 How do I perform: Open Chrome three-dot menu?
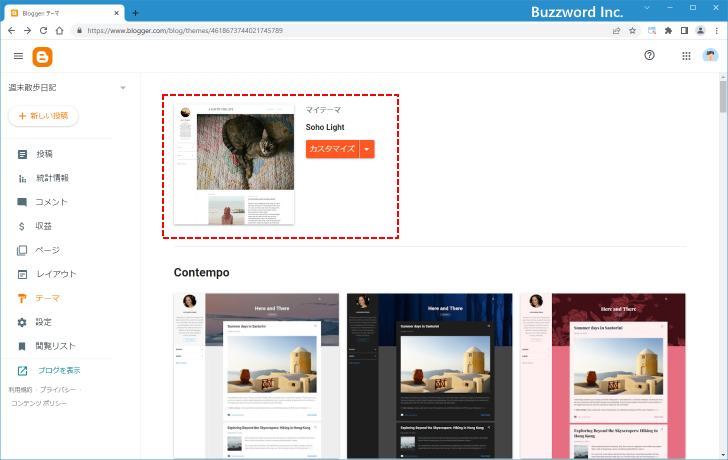coord(716,31)
